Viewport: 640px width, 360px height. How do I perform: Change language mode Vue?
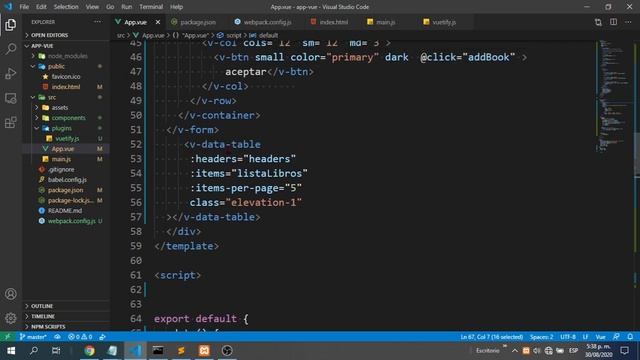600,337
